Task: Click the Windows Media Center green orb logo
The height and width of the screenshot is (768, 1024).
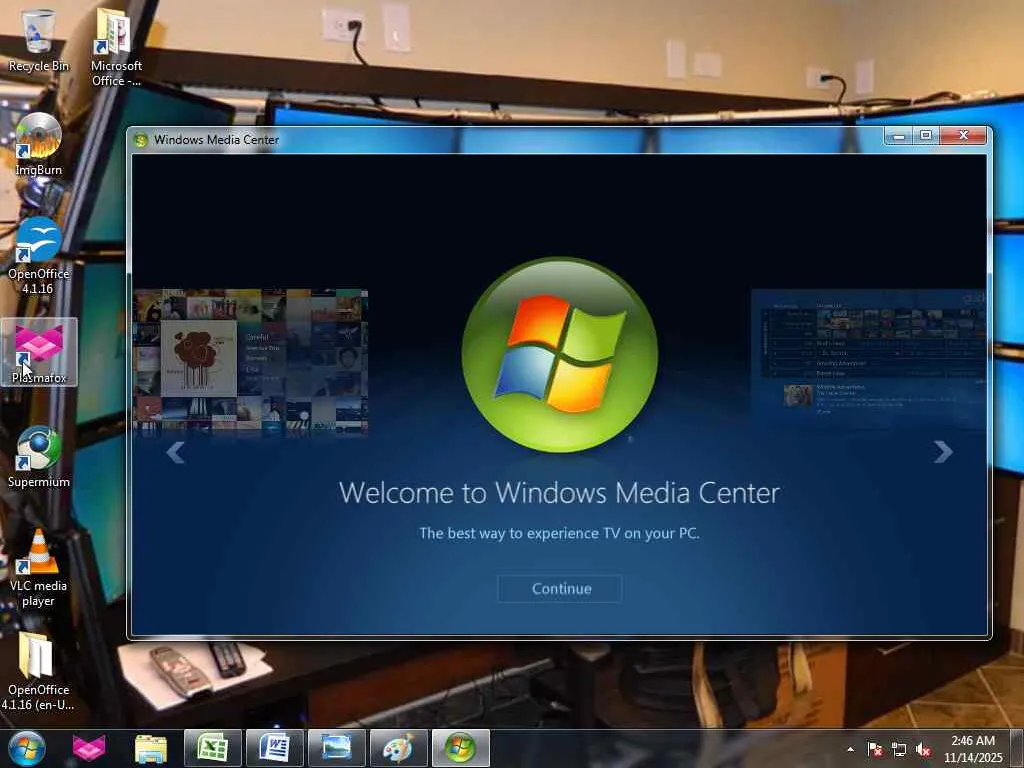Action: [x=560, y=355]
